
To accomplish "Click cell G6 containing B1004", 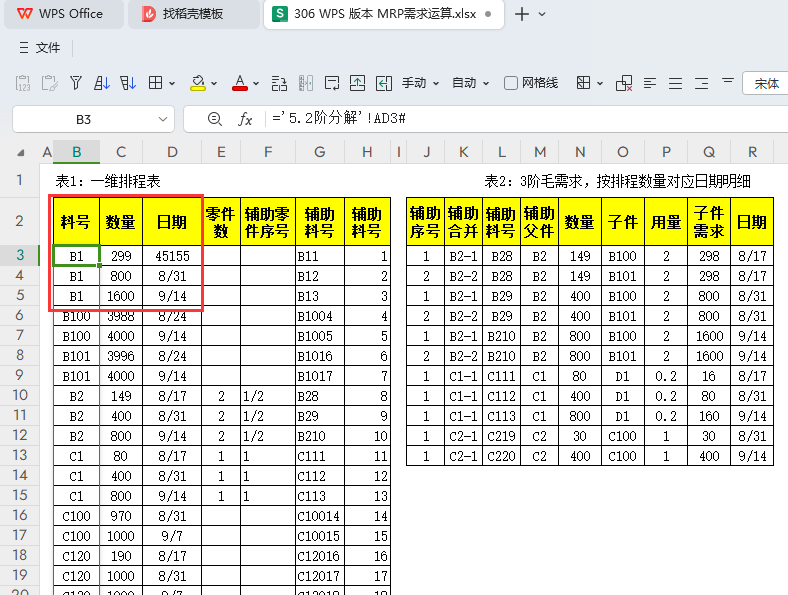I will click(320, 316).
